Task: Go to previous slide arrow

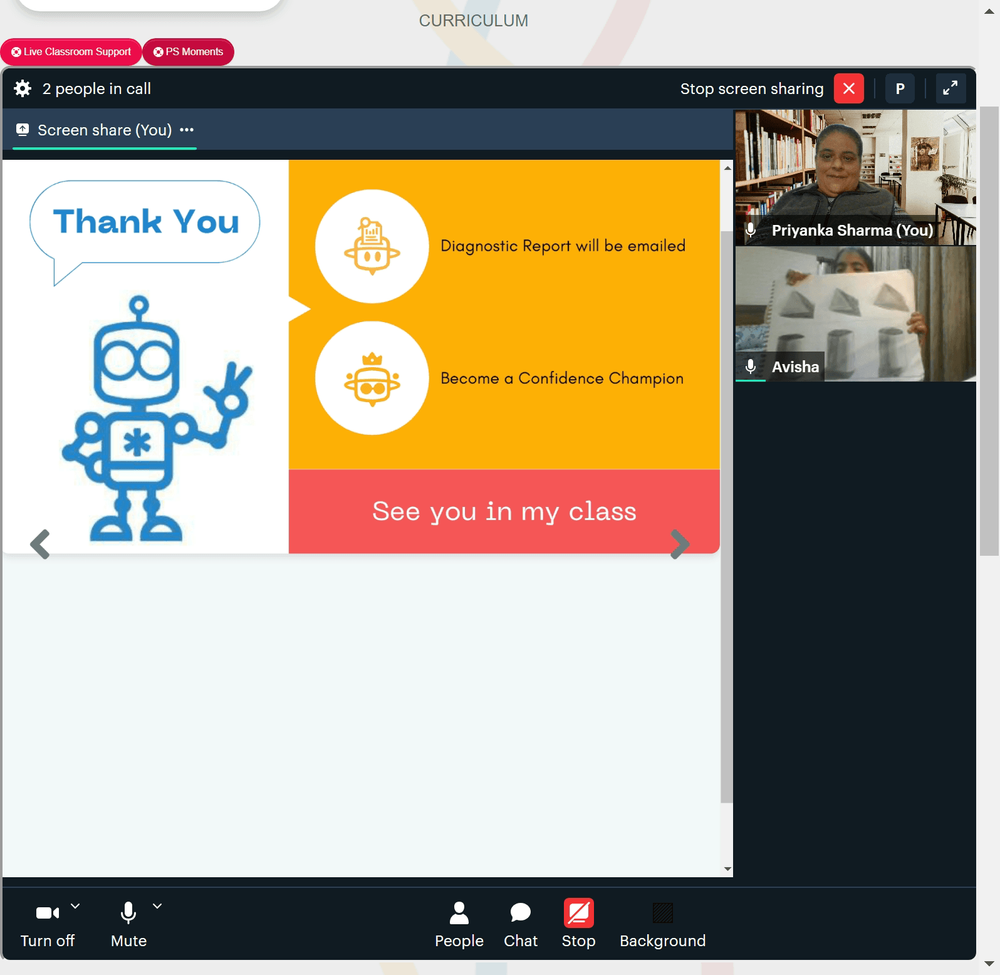Action: click(x=40, y=545)
